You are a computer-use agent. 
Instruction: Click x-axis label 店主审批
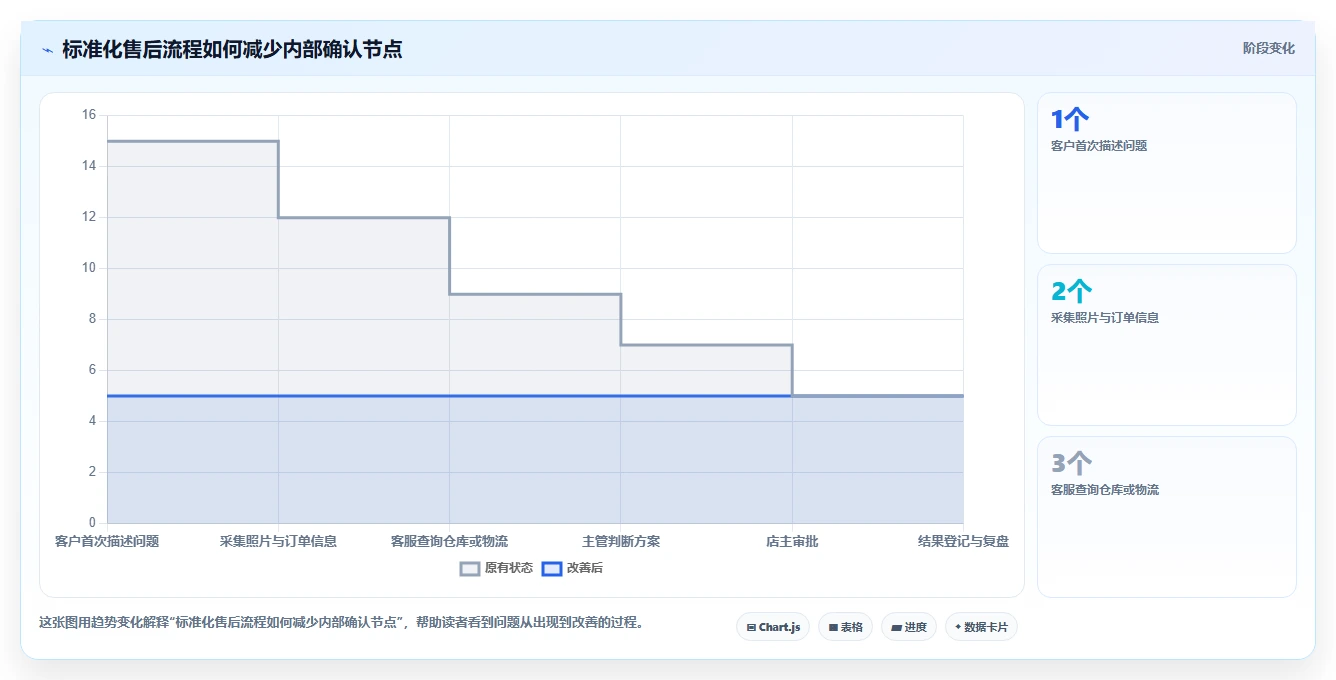click(792, 541)
